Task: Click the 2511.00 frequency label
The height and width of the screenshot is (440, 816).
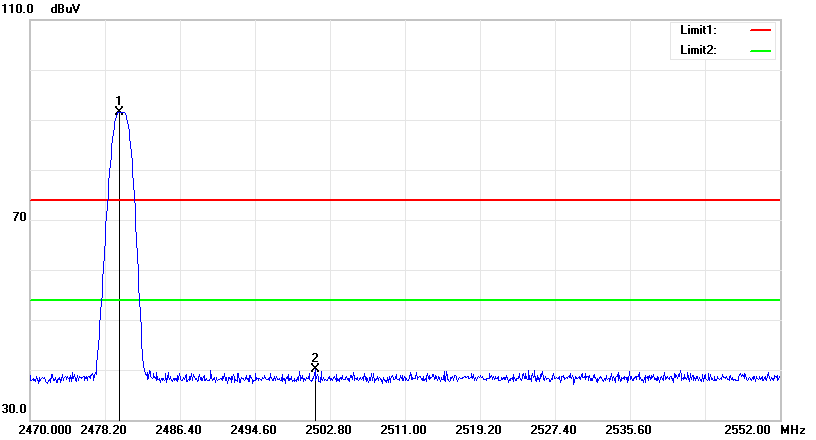Action: point(403,430)
